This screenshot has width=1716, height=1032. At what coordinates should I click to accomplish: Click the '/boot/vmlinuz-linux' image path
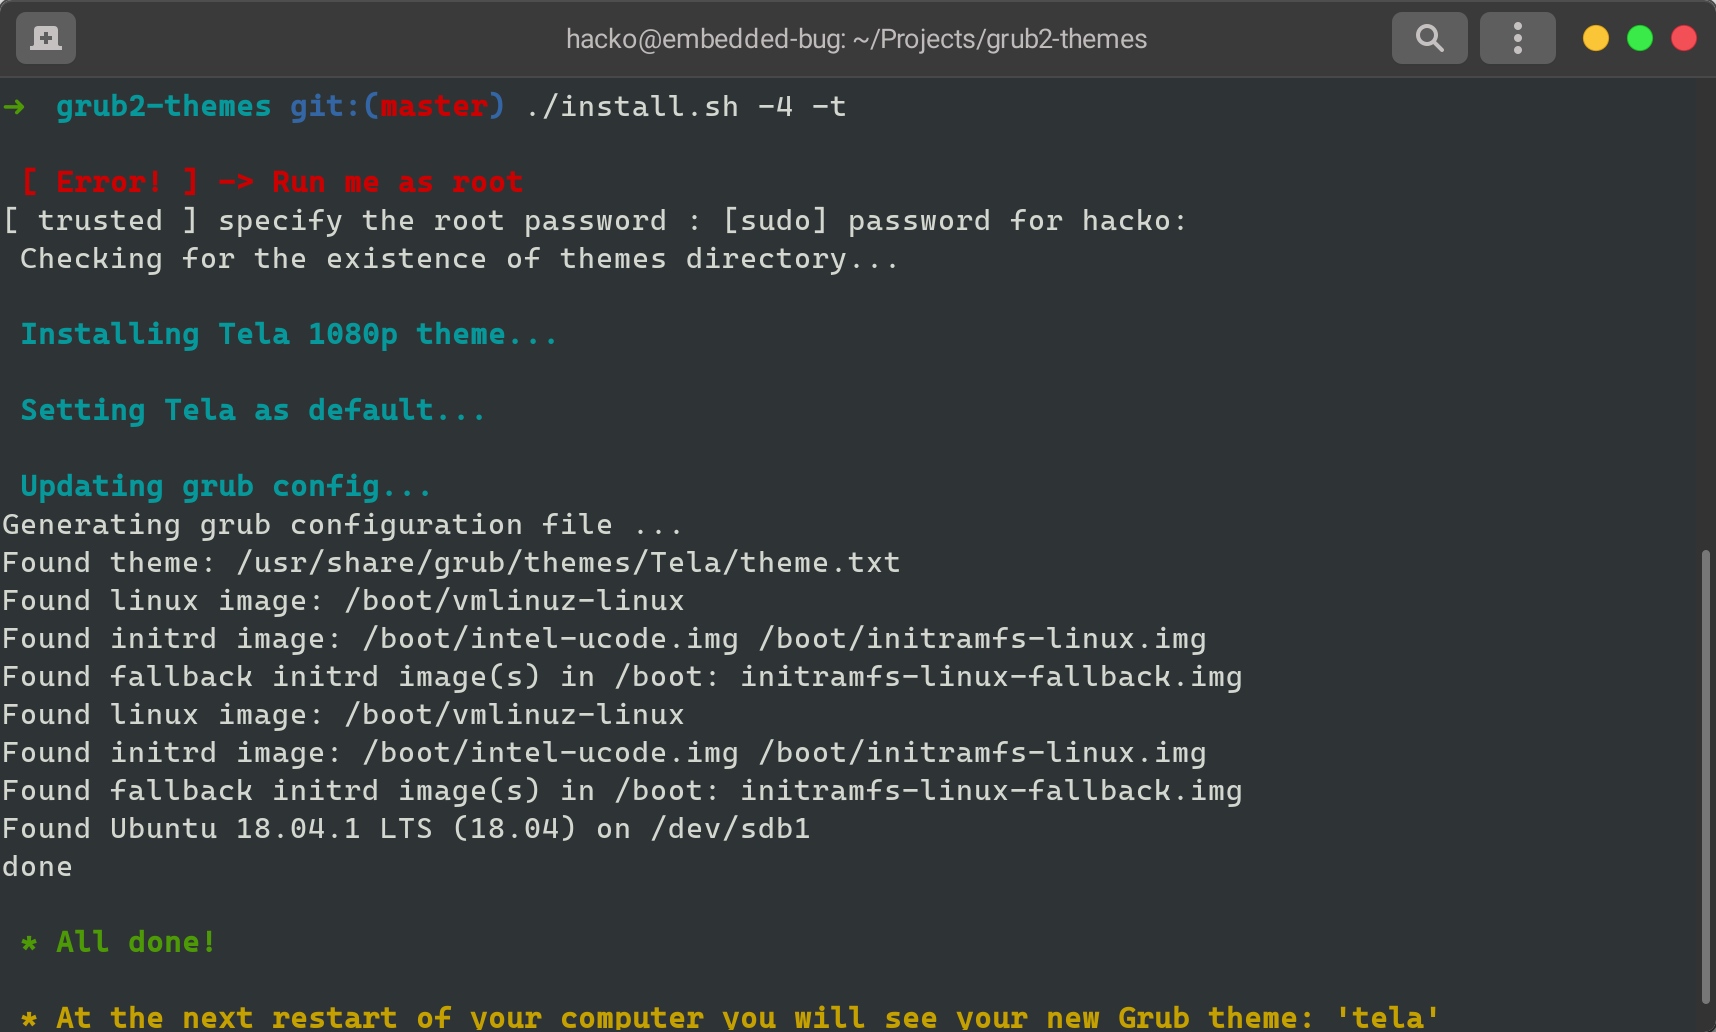514,600
